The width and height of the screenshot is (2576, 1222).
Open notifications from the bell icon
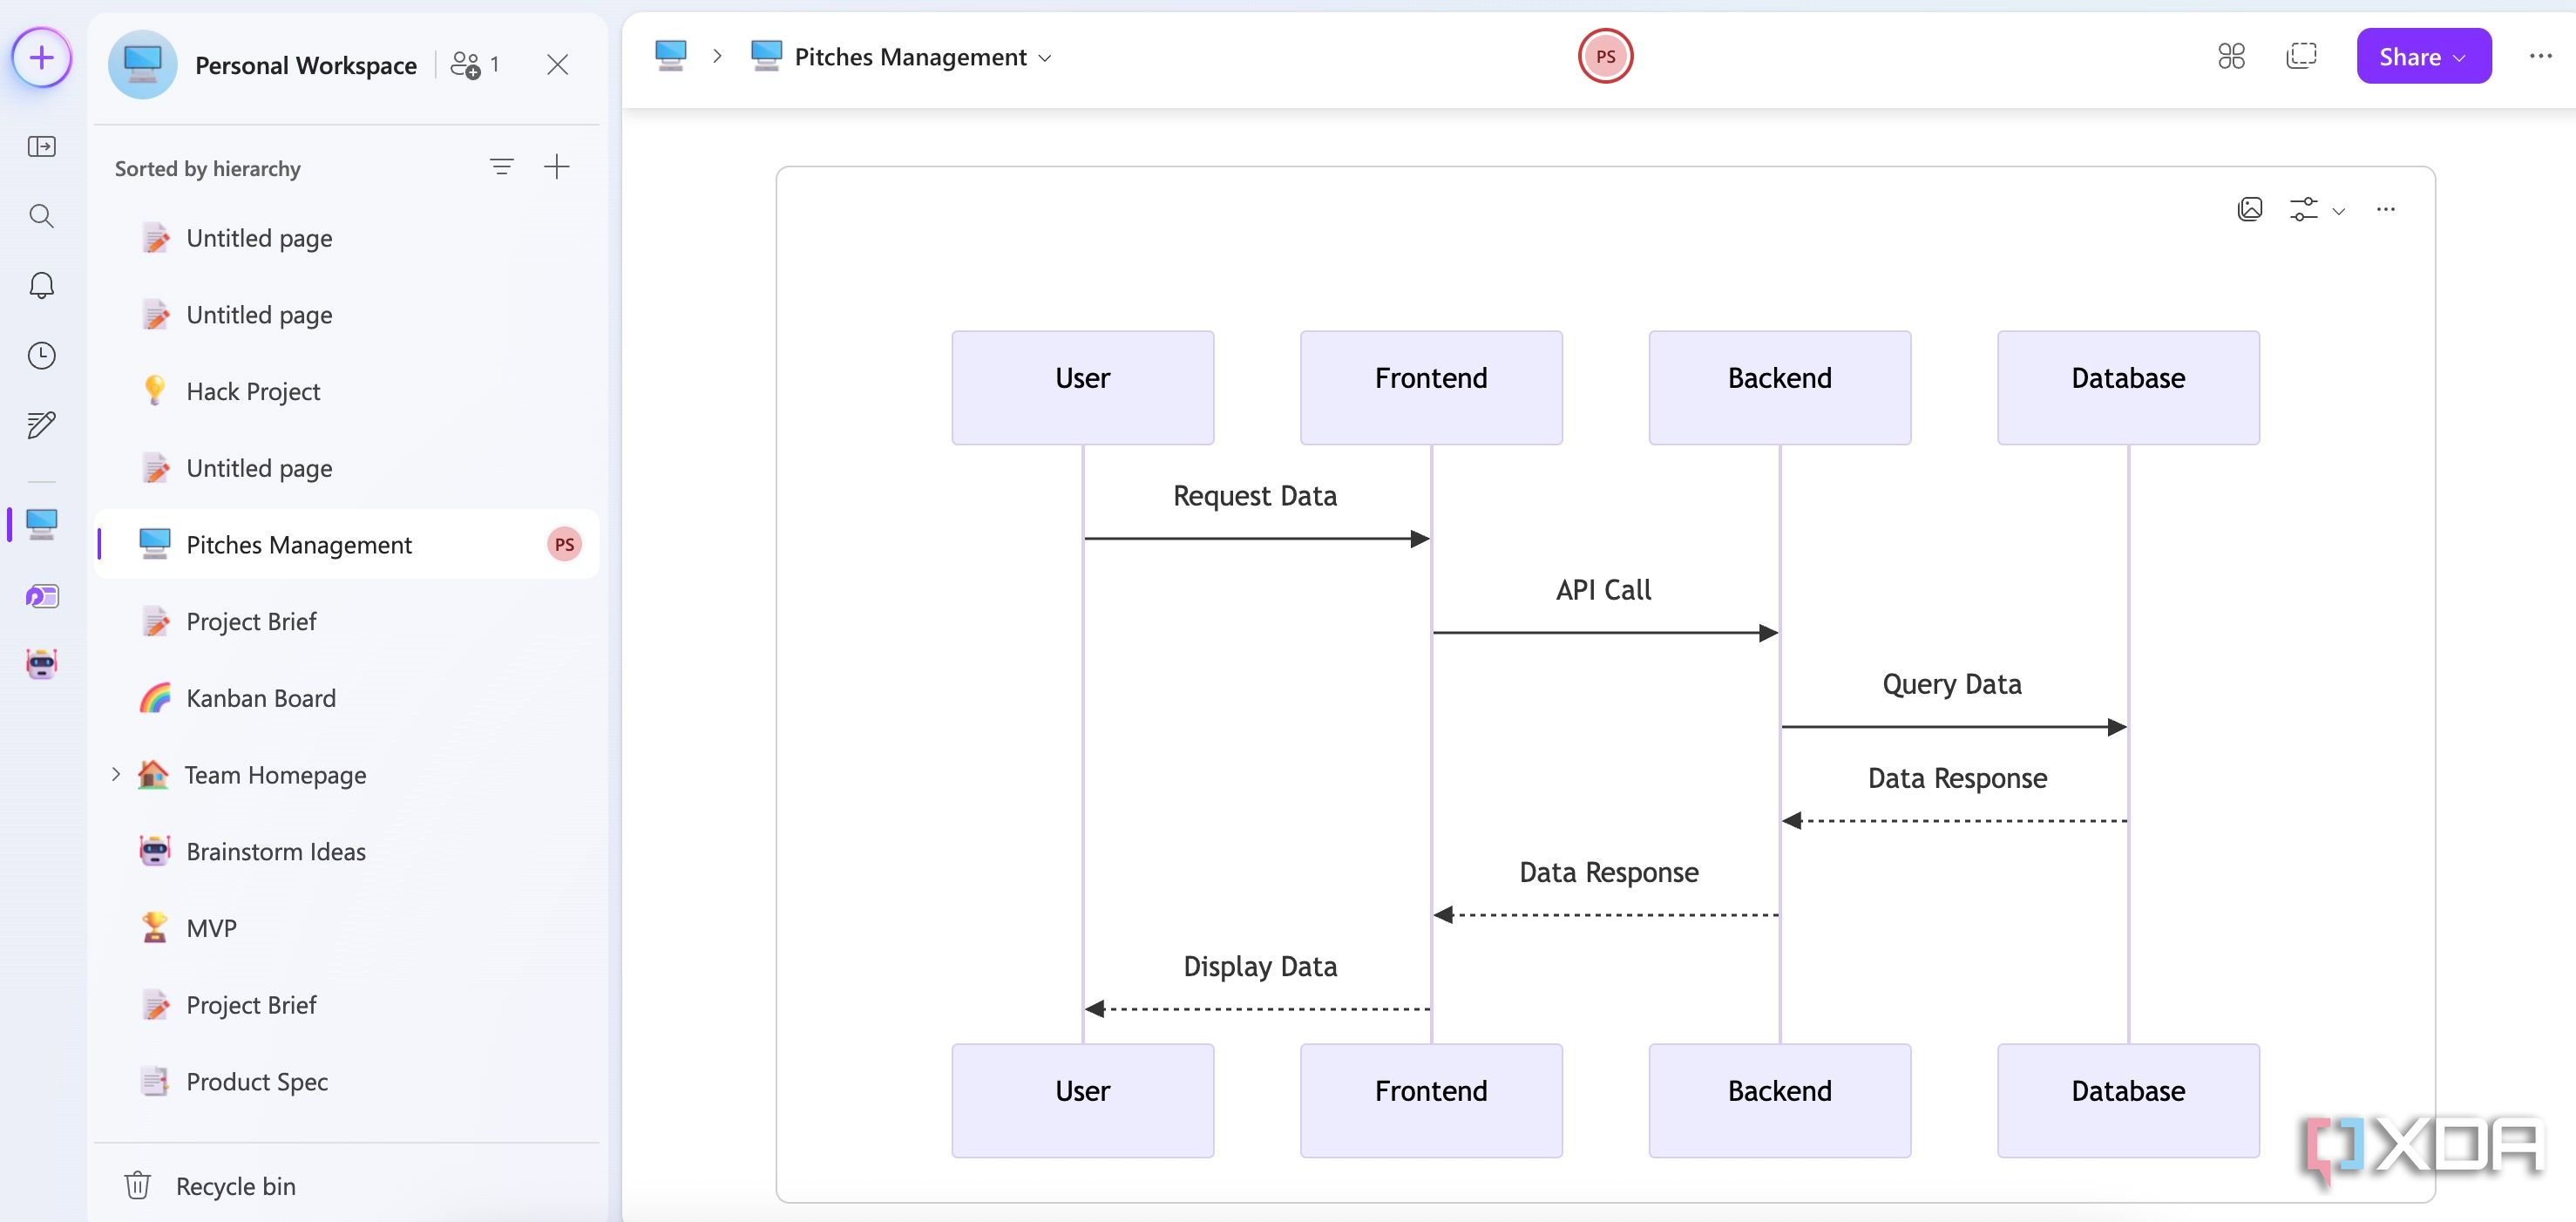(41, 286)
